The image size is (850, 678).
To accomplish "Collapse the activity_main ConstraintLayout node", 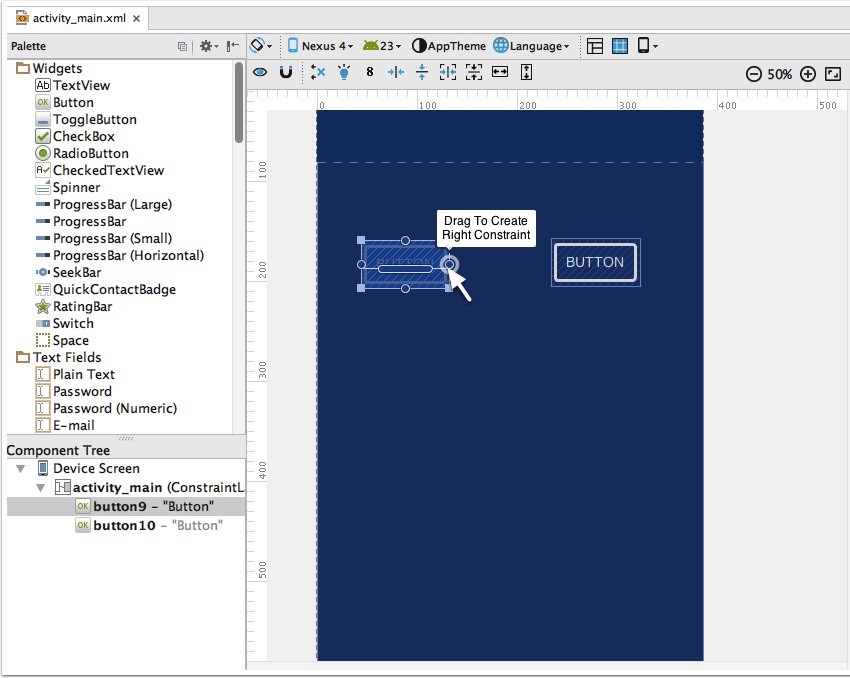I will 40,487.
